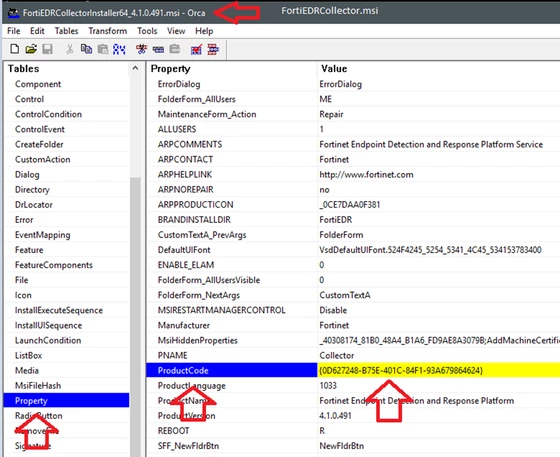Select the ProductVersion property row
The width and height of the screenshot is (560, 457).
pos(353,416)
